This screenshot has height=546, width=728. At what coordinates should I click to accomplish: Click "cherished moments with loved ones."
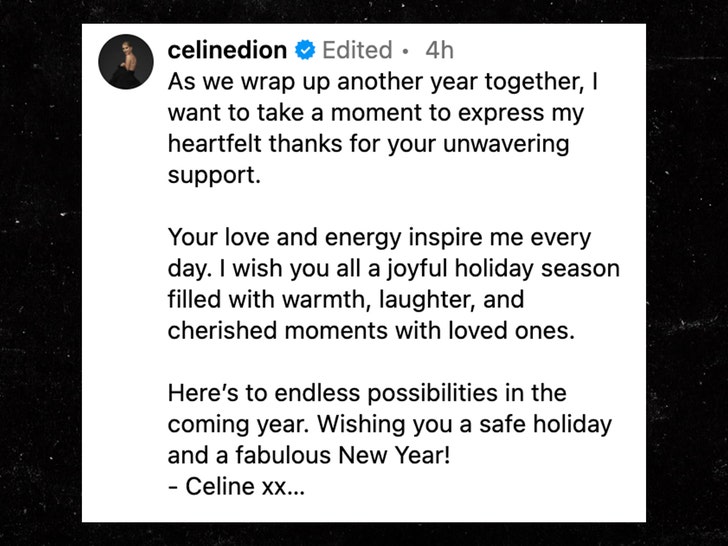pyautogui.click(x=372, y=332)
